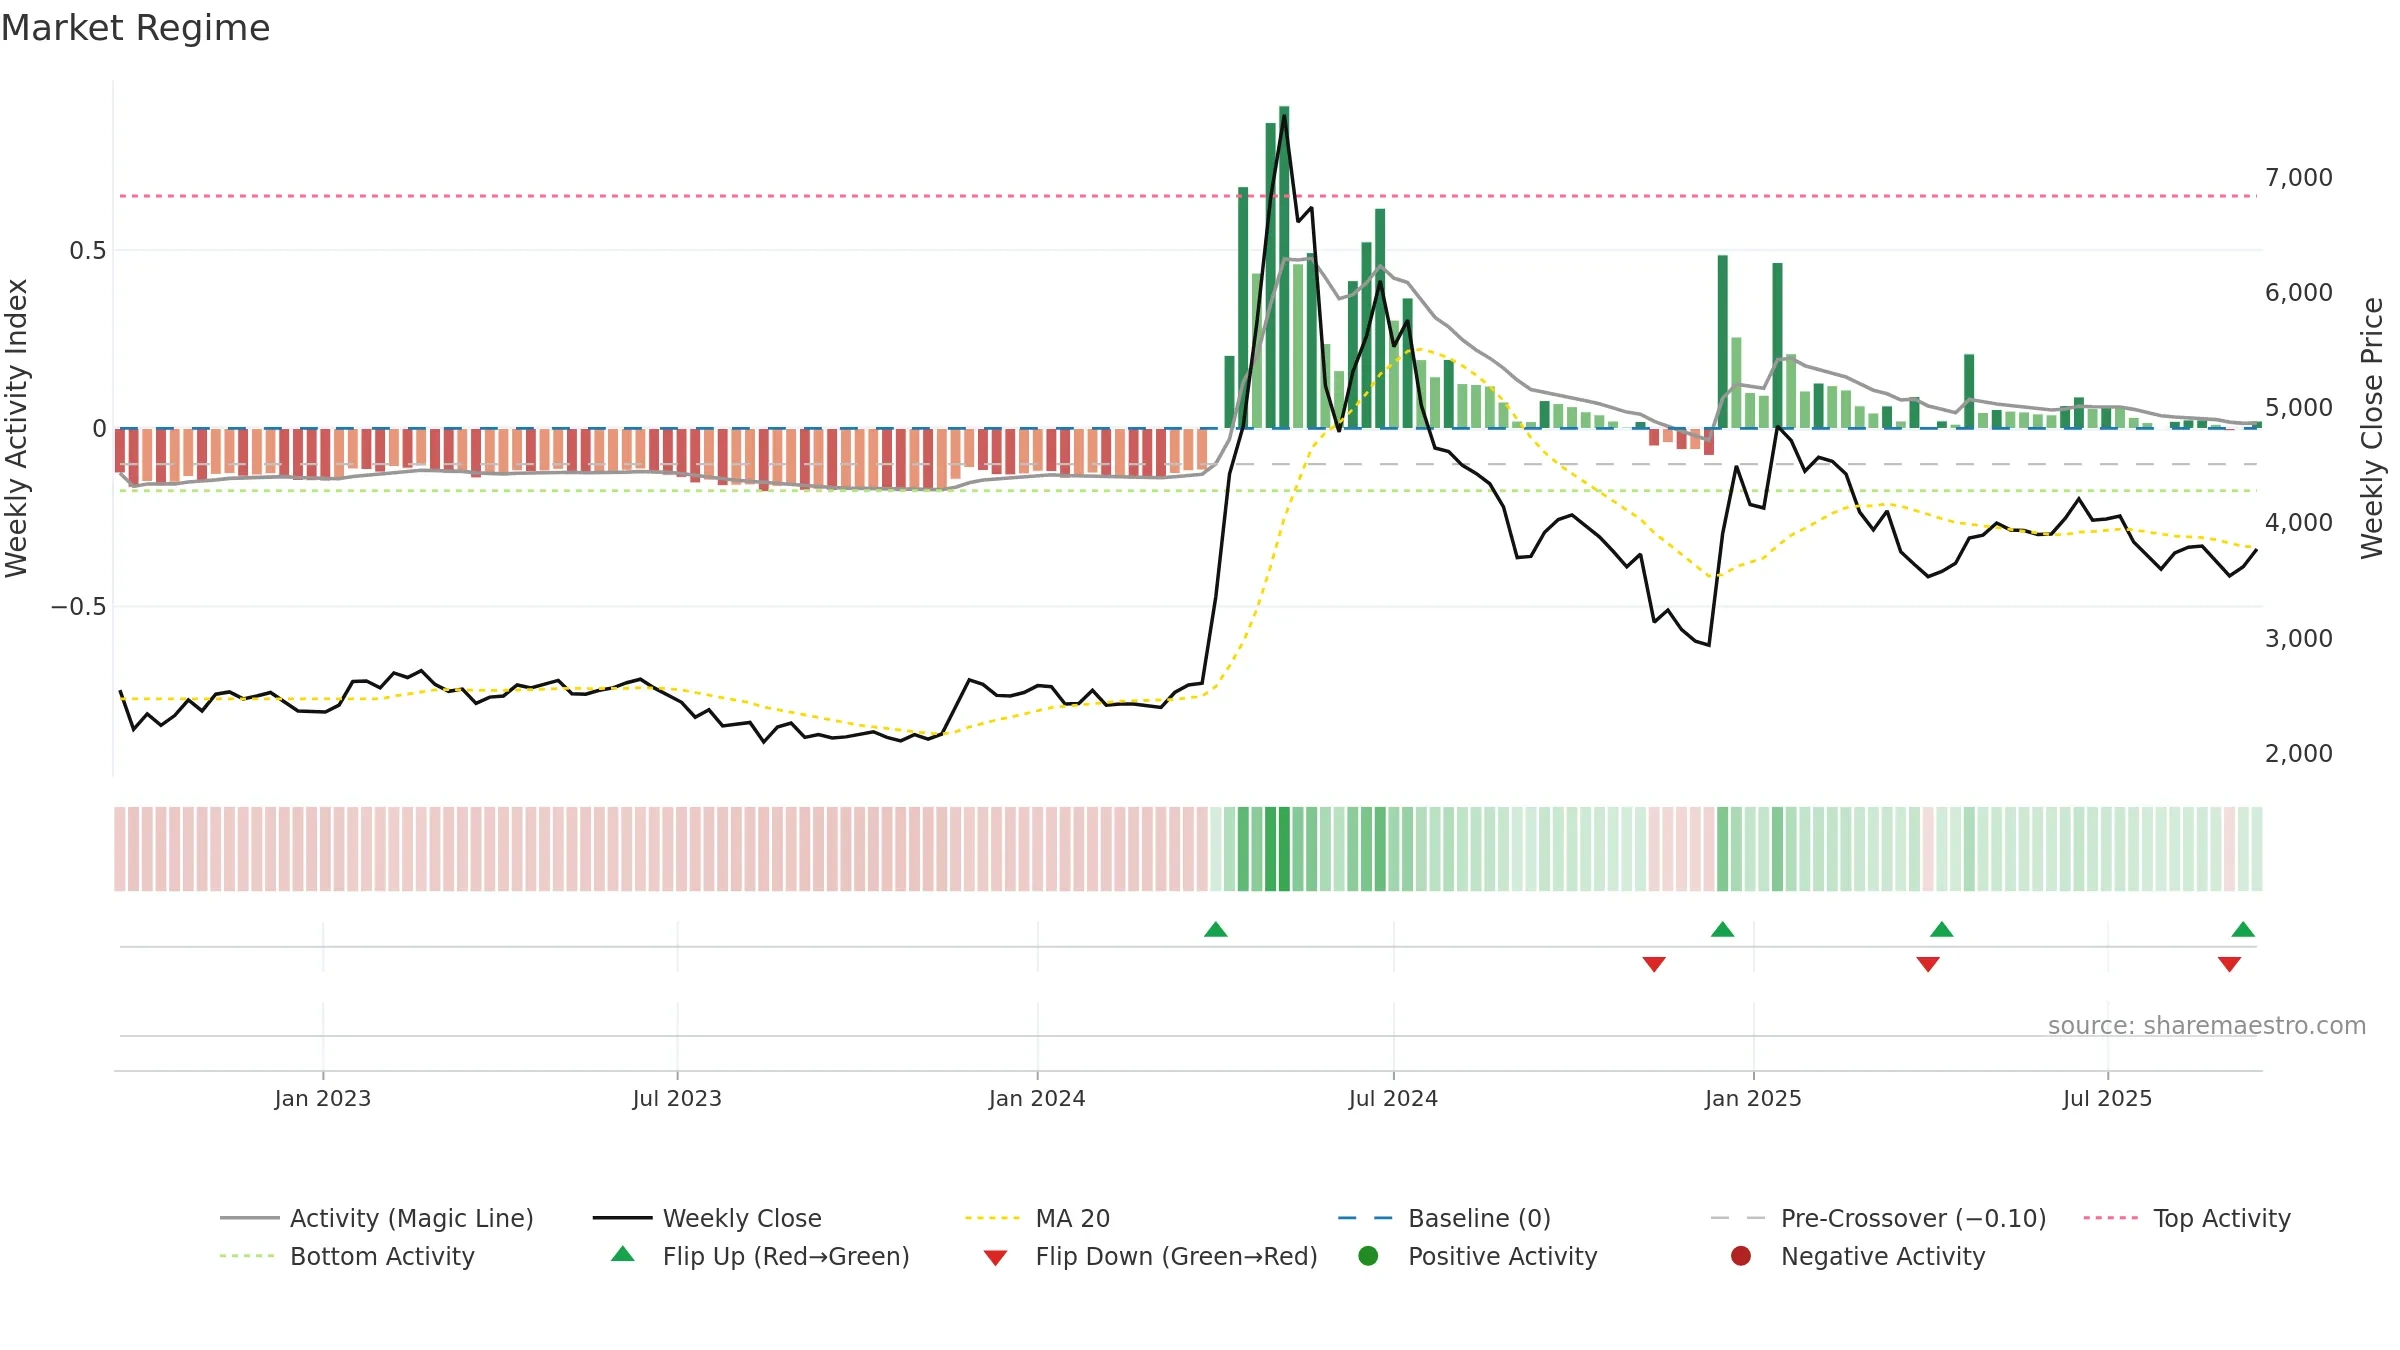Image resolution: width=2400 pixels, height=1350 pixels.
Task: Click the 2,000 price axis tick label
Action: tap(2299, 753)
